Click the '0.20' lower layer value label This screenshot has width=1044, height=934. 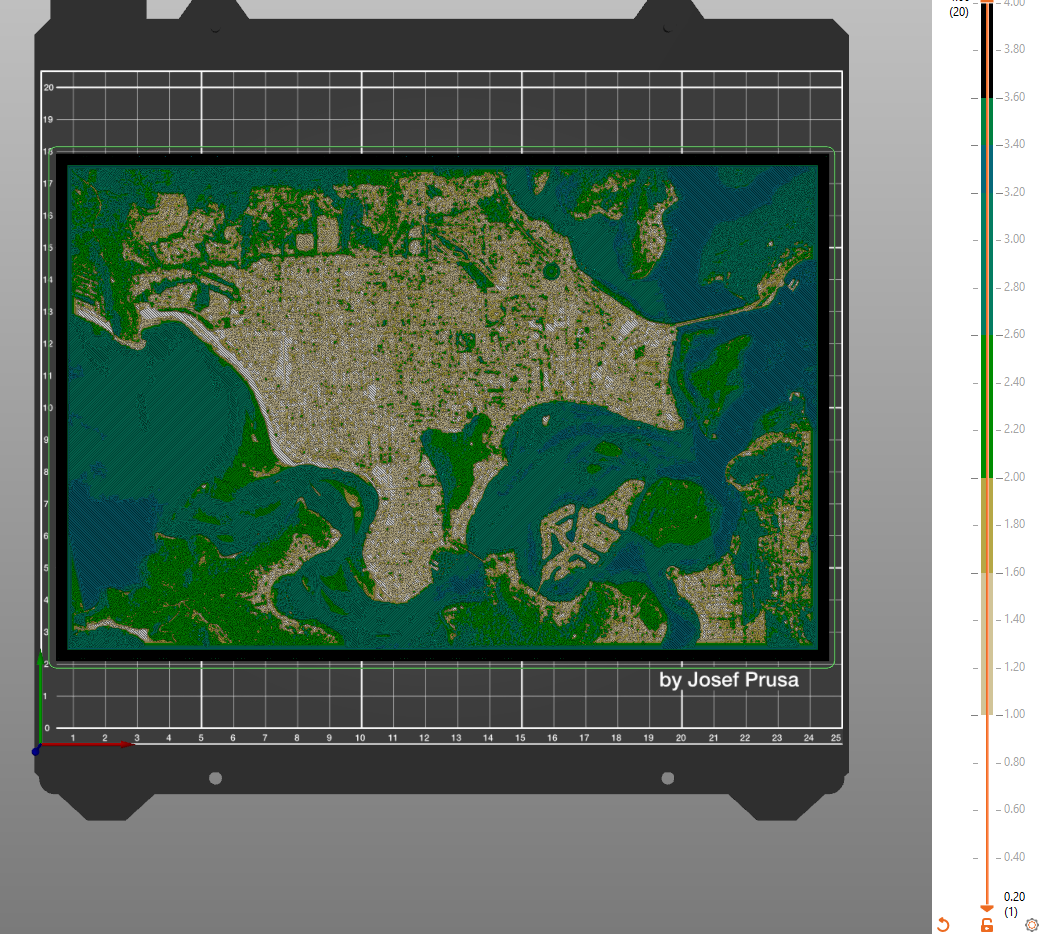1014,897
